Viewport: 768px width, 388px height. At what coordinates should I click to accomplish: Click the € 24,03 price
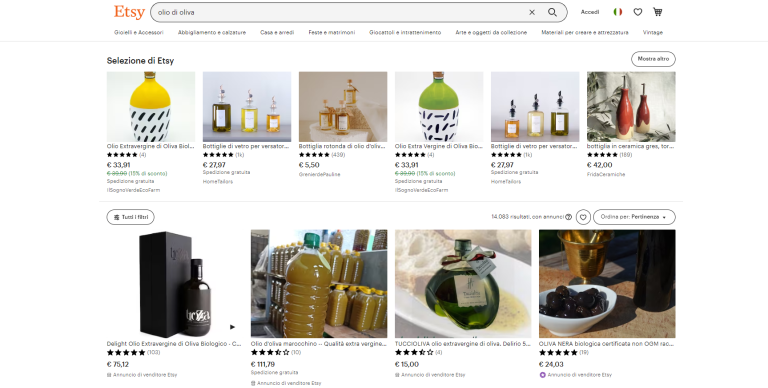pos(551,364)
